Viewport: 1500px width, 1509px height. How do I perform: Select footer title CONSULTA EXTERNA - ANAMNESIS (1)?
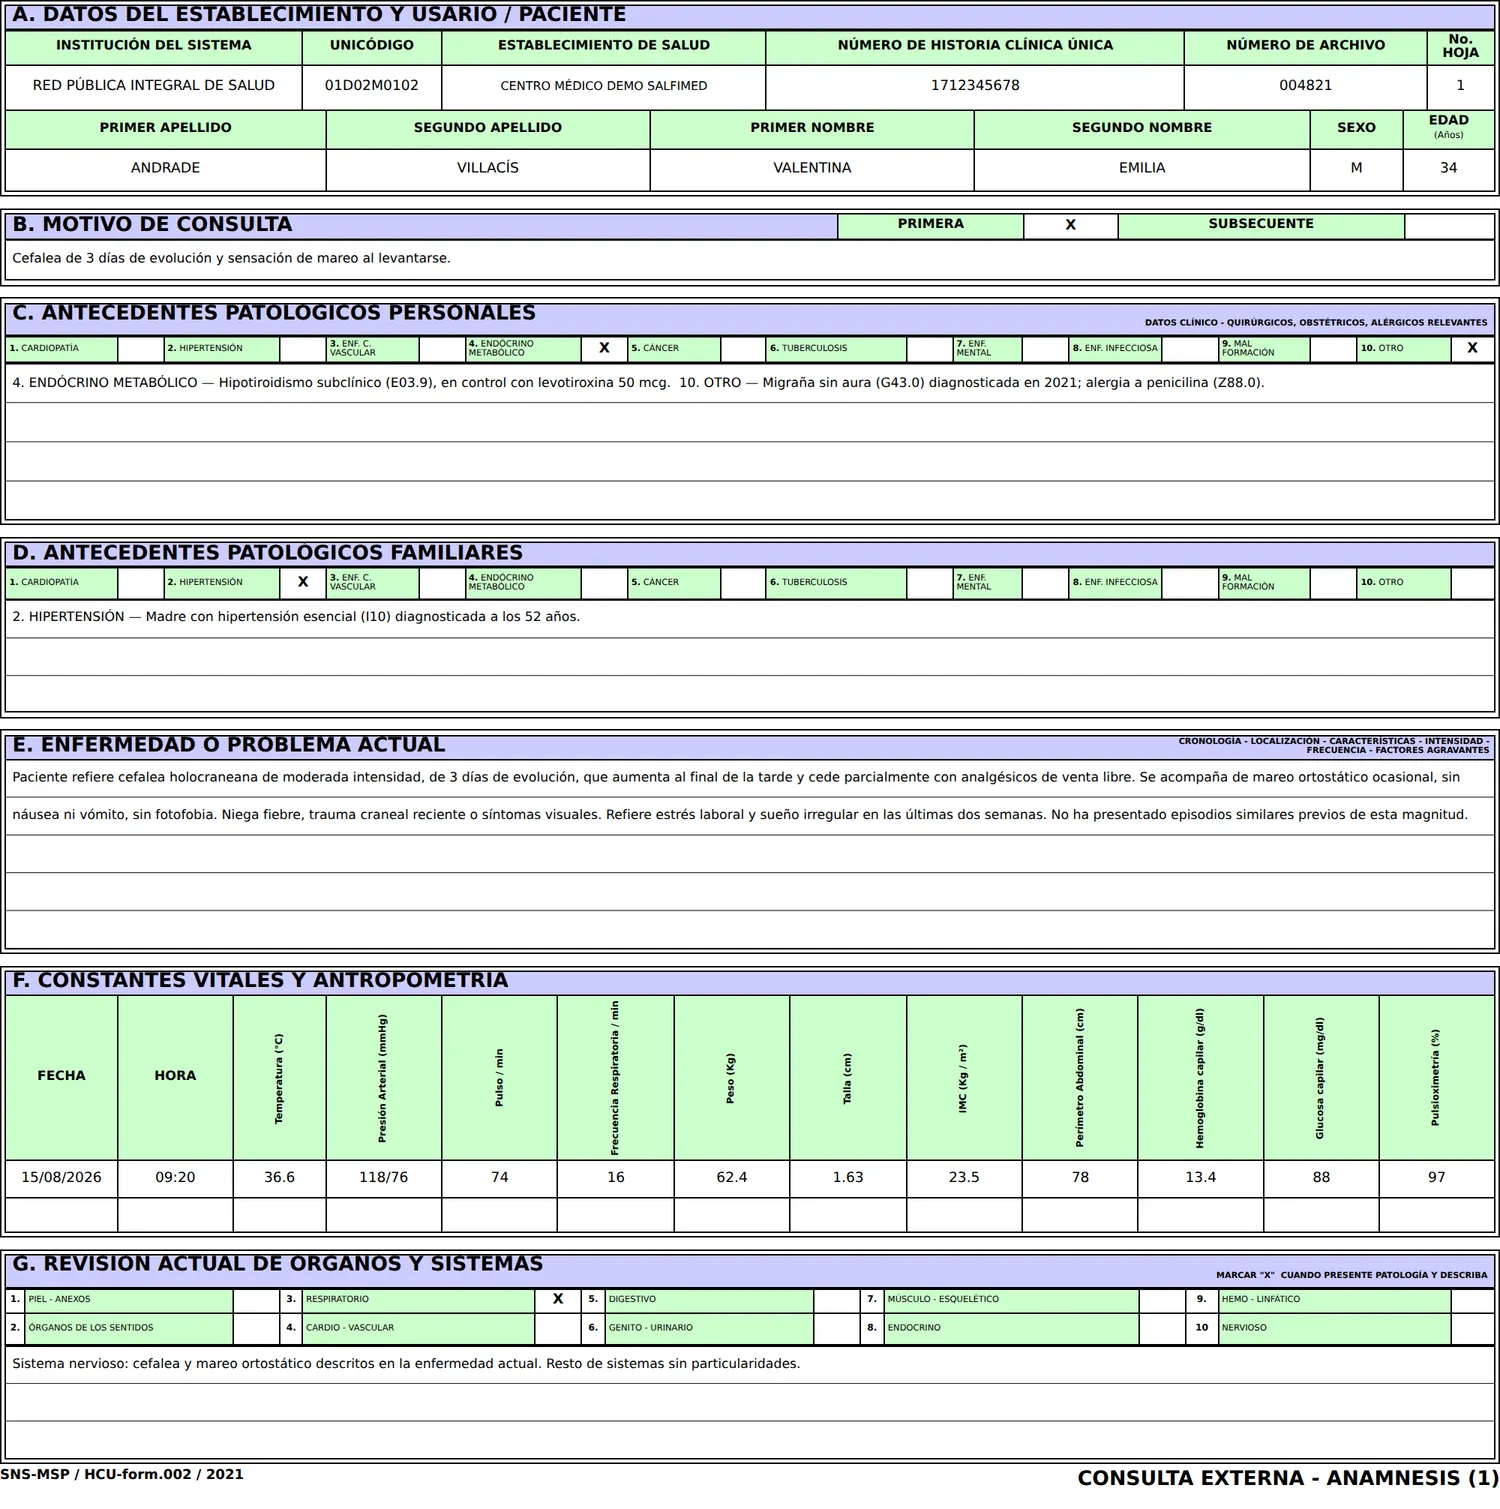pos(1288,1479)
